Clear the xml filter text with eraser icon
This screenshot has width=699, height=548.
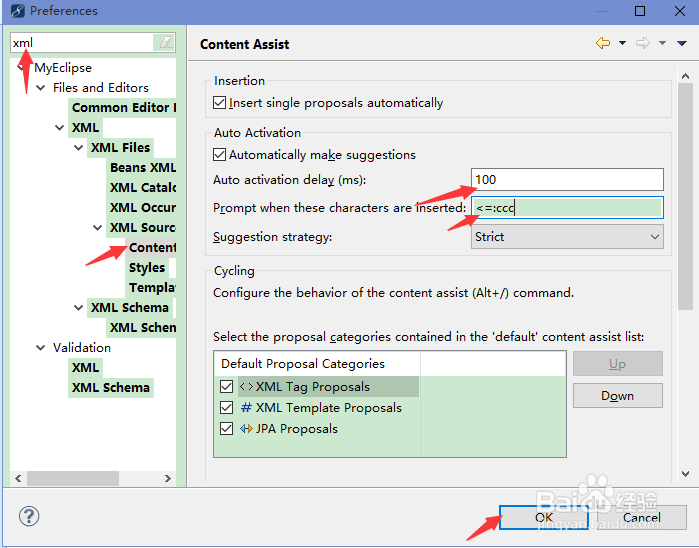click(164, 43)
